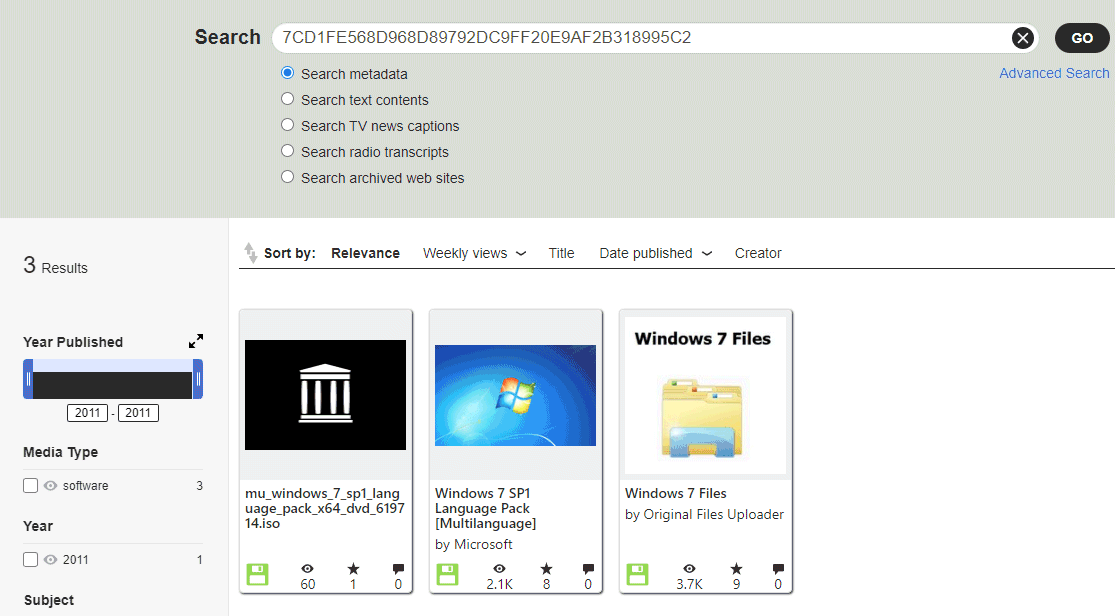The image size is (1115, 616).
Task: Open the Windows 7 Files folder thumbnail
Action: [x=705, y=395]
